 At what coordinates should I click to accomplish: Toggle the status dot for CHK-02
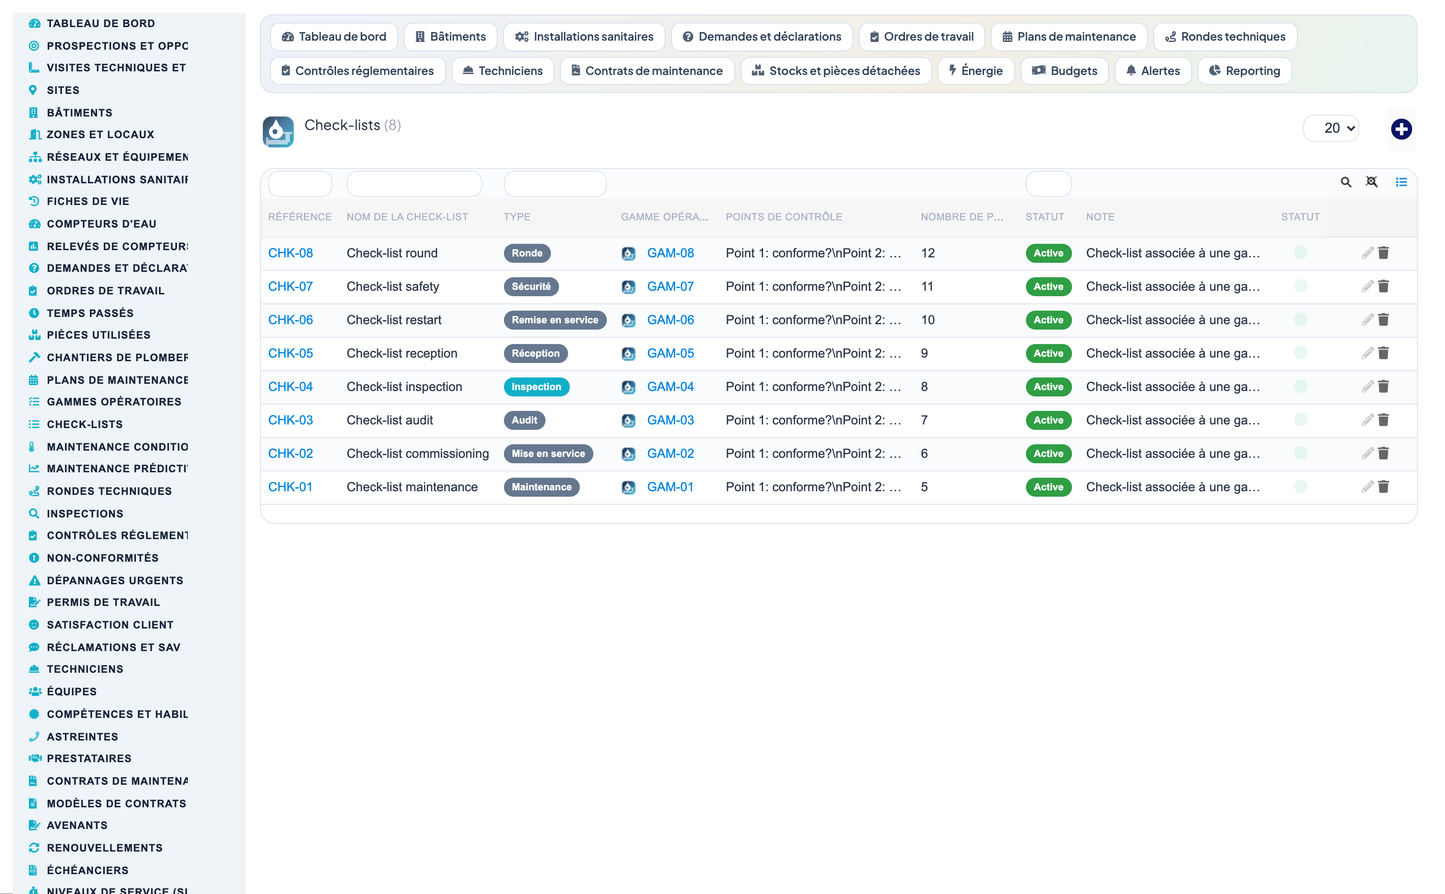(1301, 453)
